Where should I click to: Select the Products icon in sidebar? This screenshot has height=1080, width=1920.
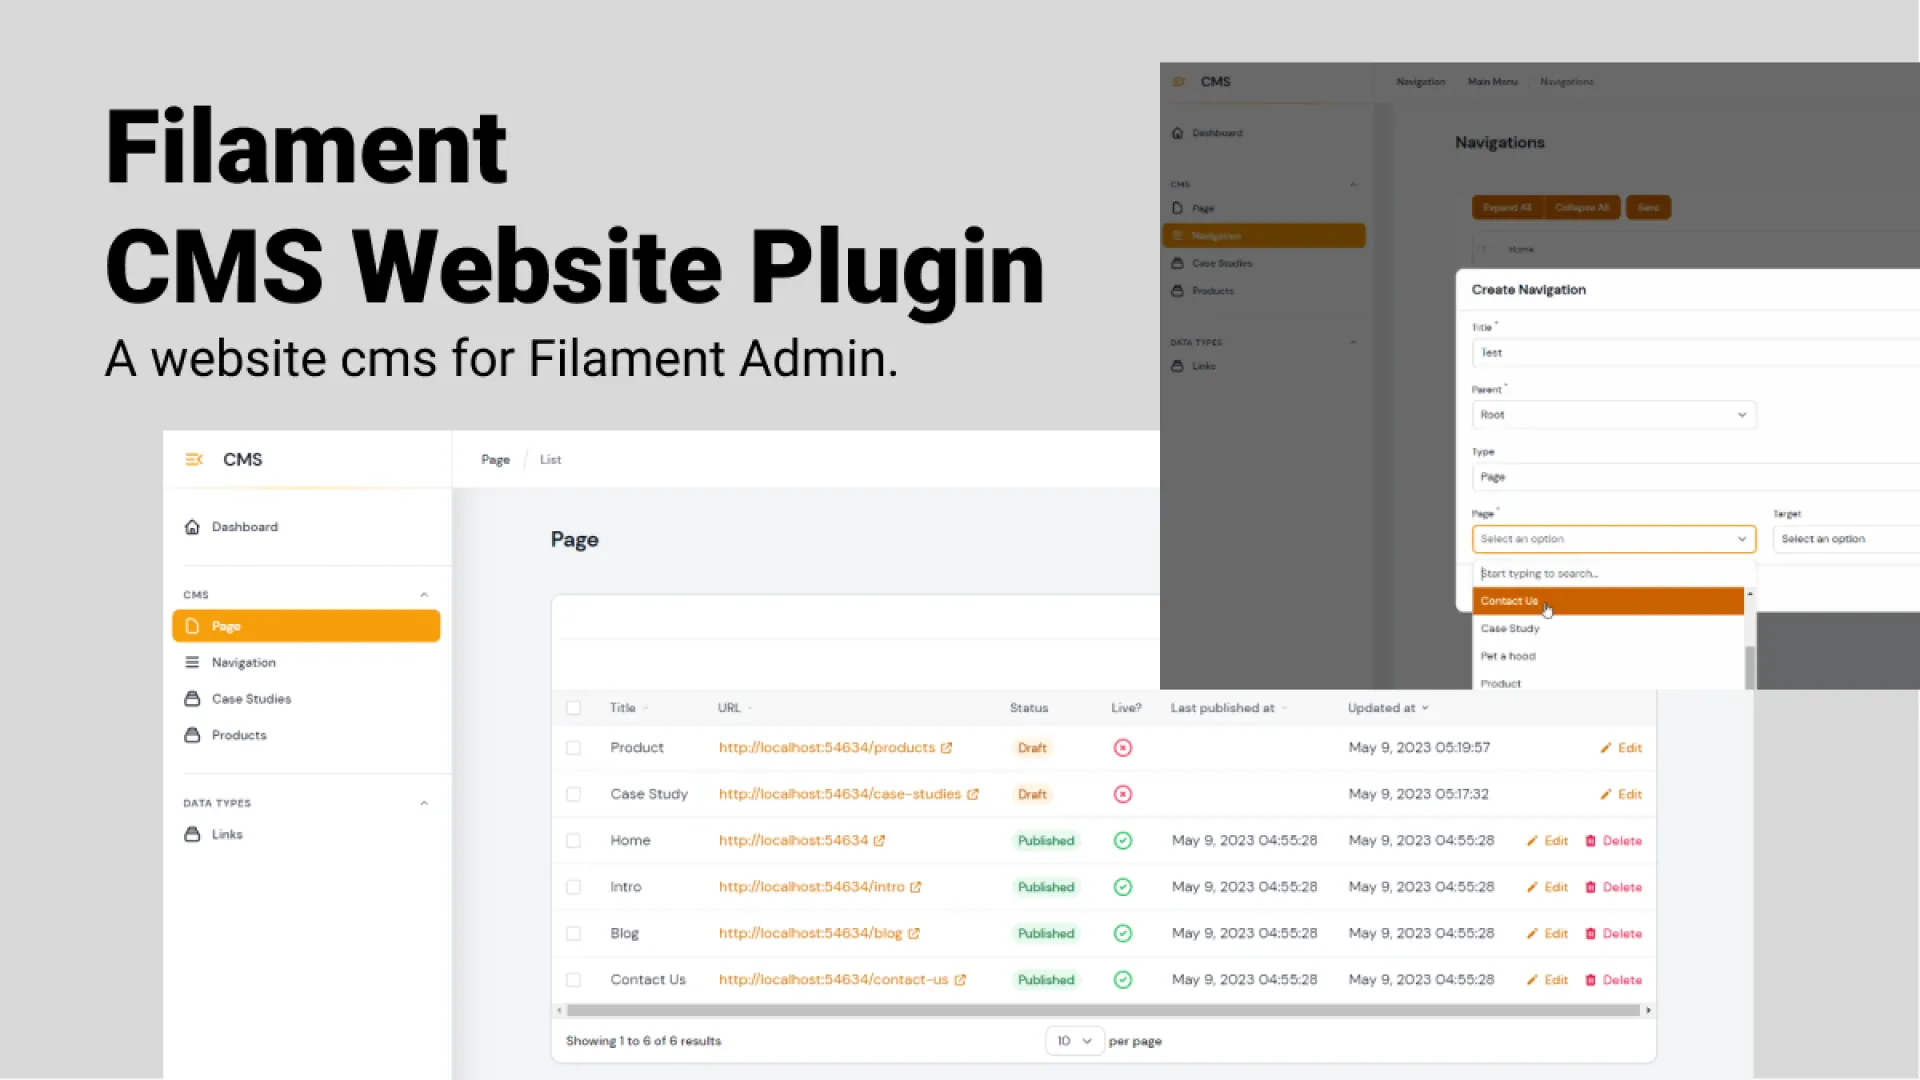192,735
